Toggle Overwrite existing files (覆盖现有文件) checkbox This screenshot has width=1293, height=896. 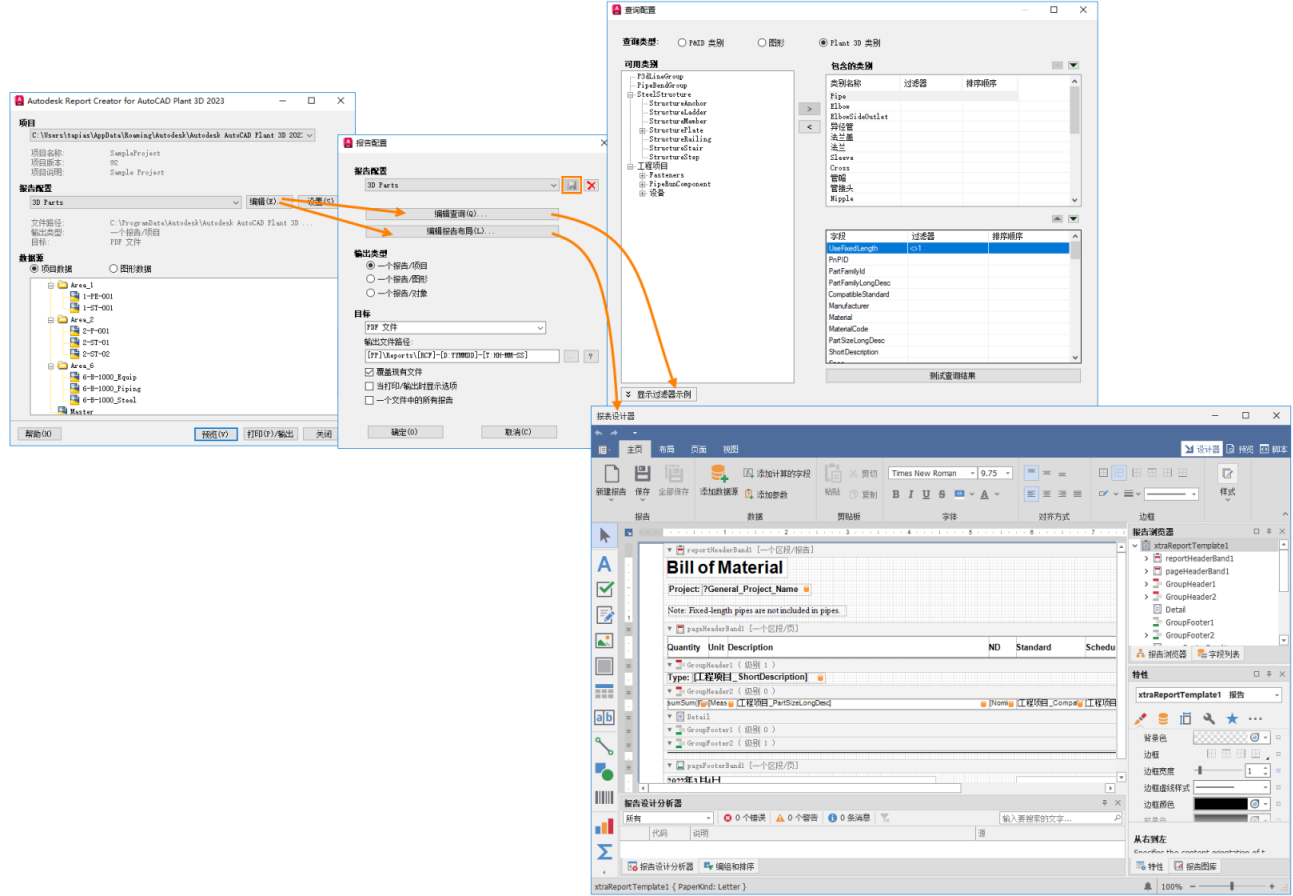point(370,372)
